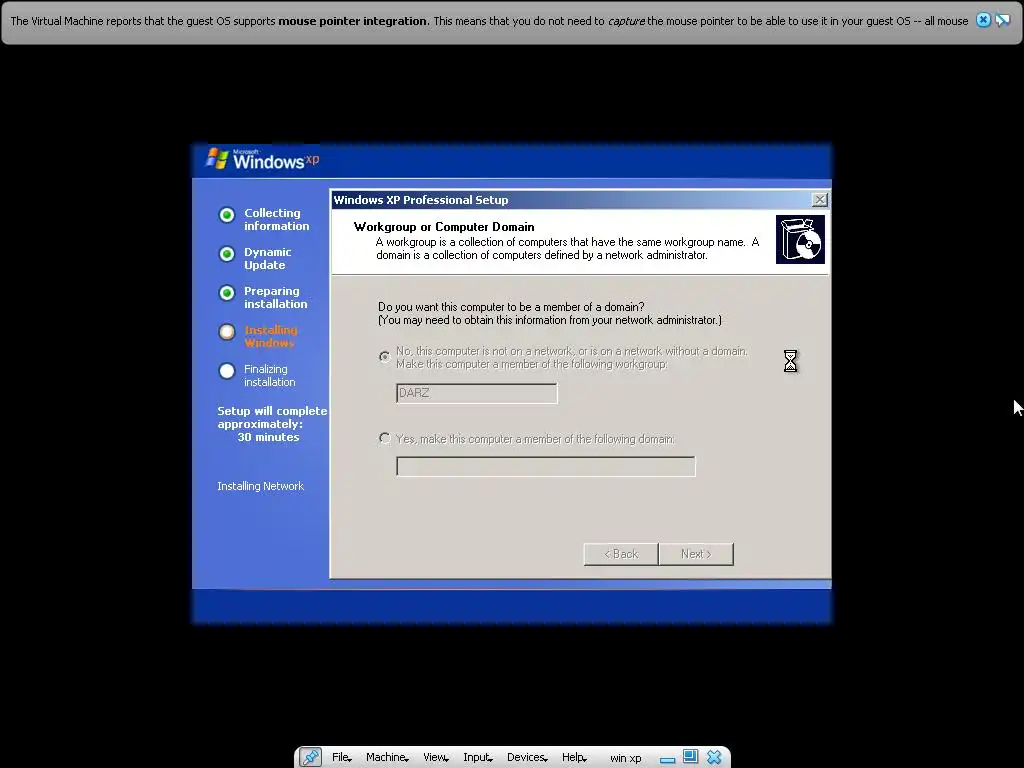This screenshot has width=1024, height=768.
Task: Click the Installing Windows step indicator
Action: point(227,332)
